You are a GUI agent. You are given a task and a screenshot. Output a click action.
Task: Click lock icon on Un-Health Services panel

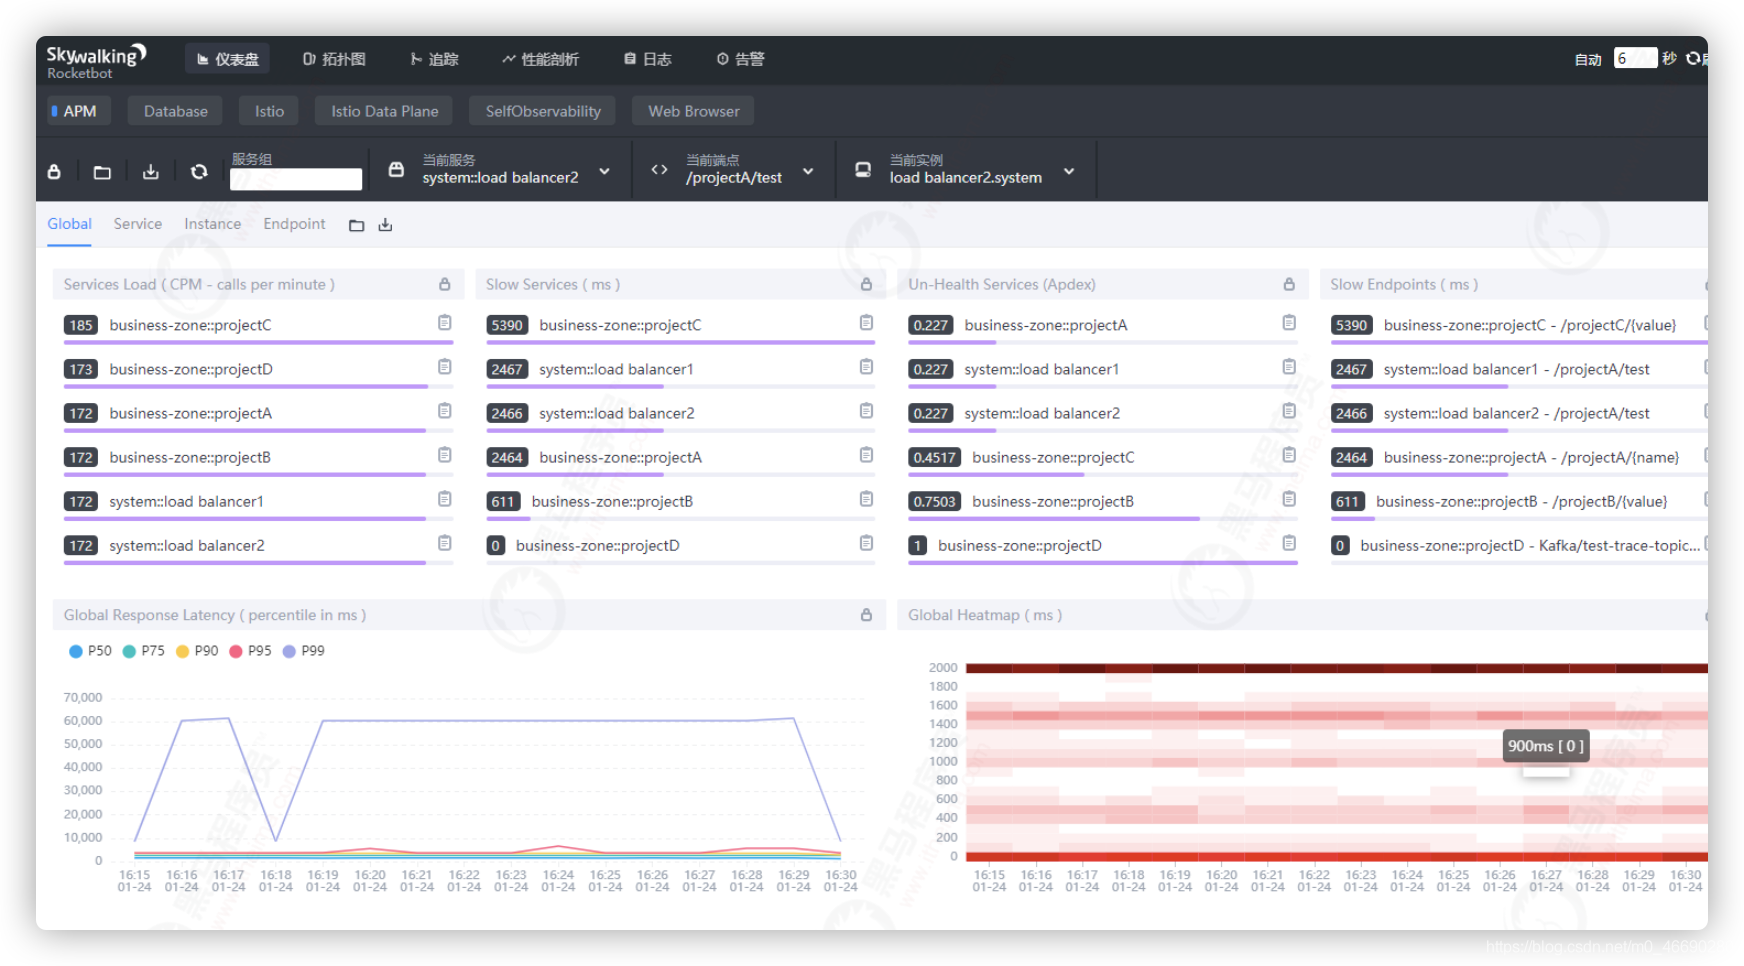pos(1289,284)
